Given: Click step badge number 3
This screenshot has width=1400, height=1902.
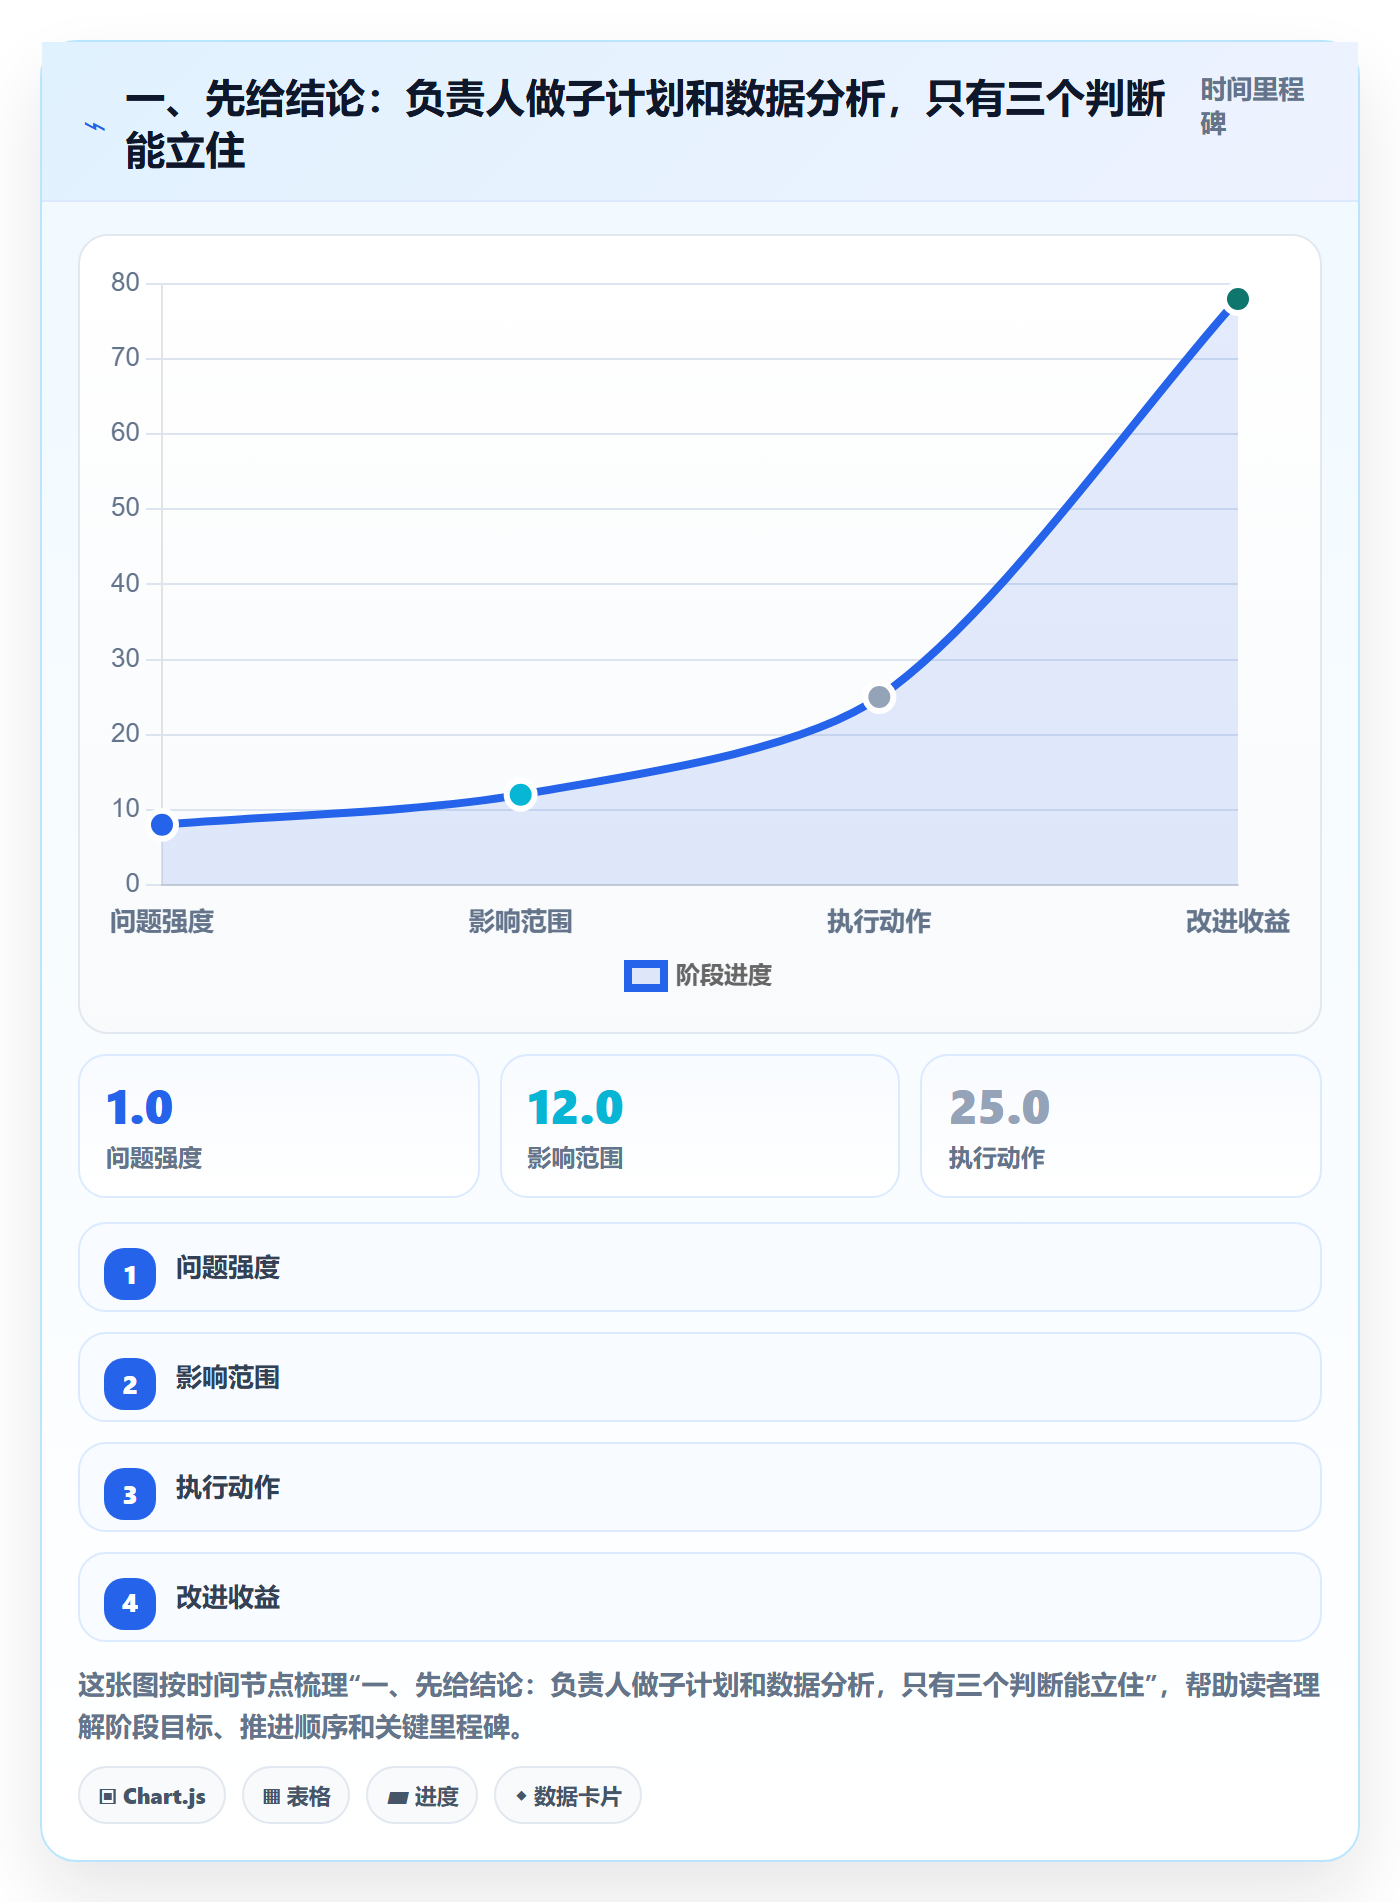Looking at the screenshot, I should click(130, 1494).
